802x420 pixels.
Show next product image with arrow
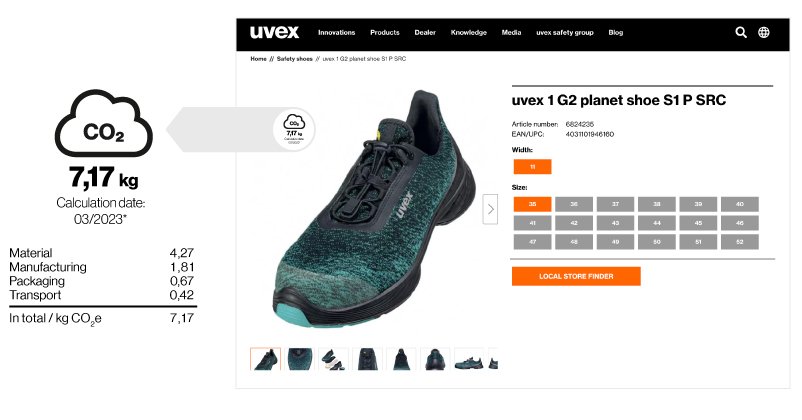(x=490, y=209)
